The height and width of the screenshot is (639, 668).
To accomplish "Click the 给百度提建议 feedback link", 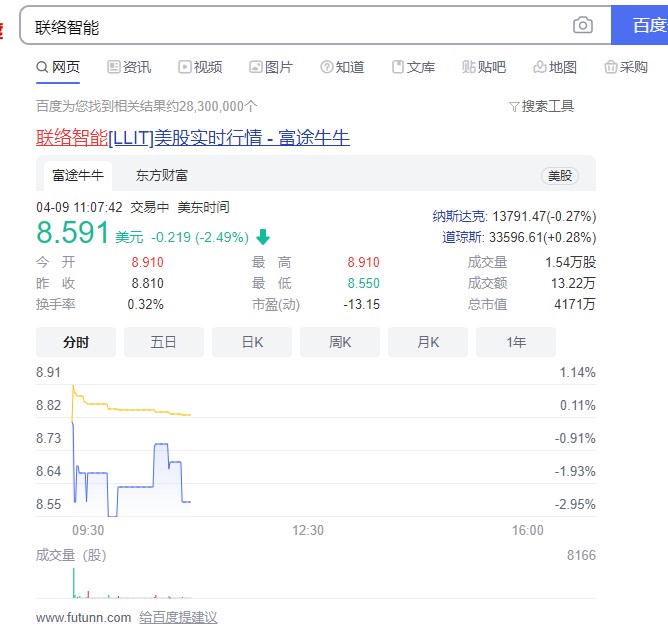I will click(178, 618).
